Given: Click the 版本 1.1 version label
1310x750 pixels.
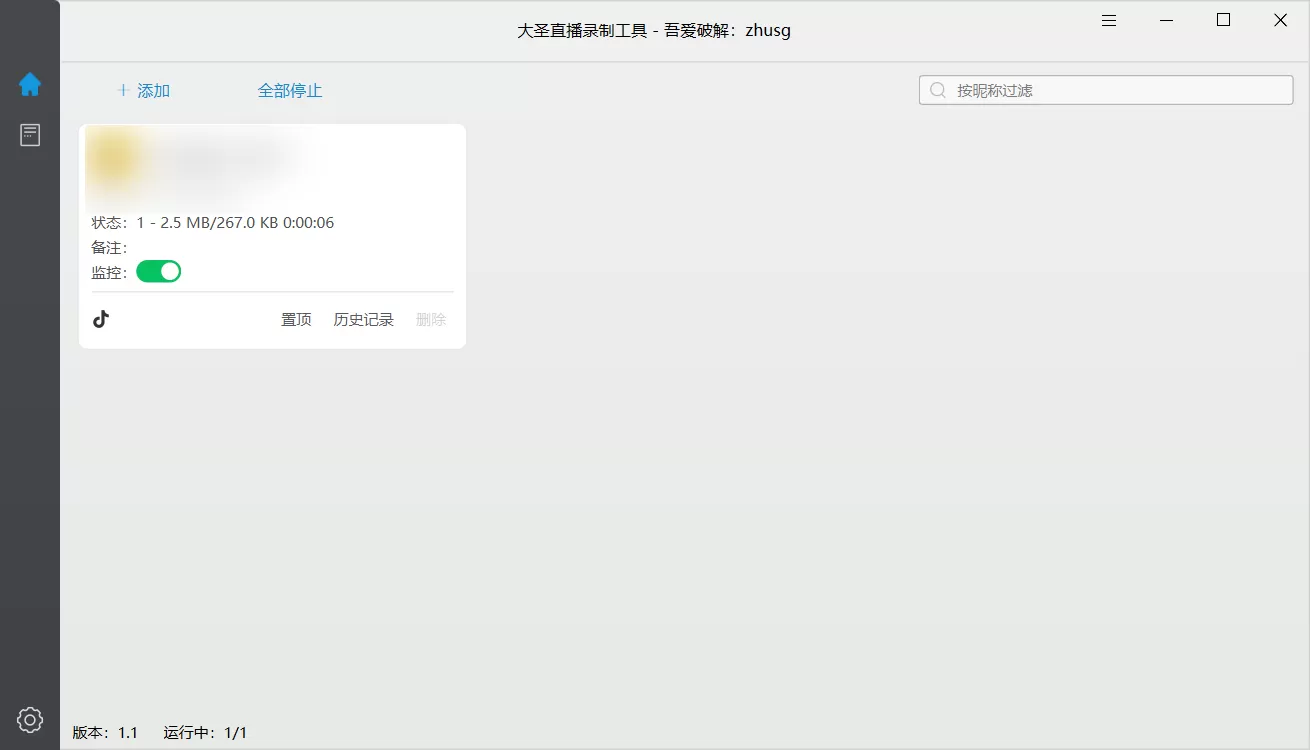Looking at the screenshot, I should coord(107,732).
